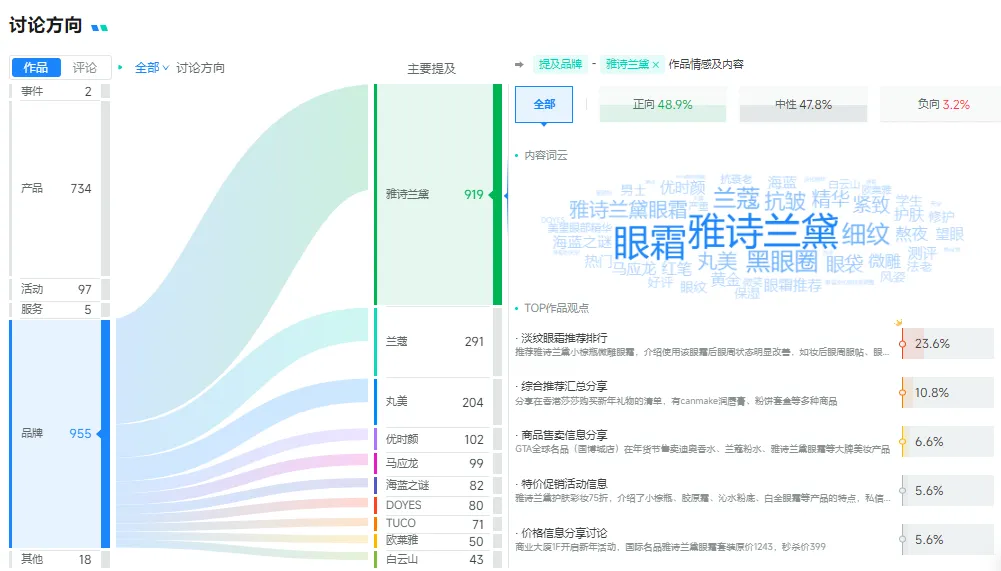This screenshot has height=571, width=1001.
Task: Click 眼霜 in the word cloud
Action: 649,242
